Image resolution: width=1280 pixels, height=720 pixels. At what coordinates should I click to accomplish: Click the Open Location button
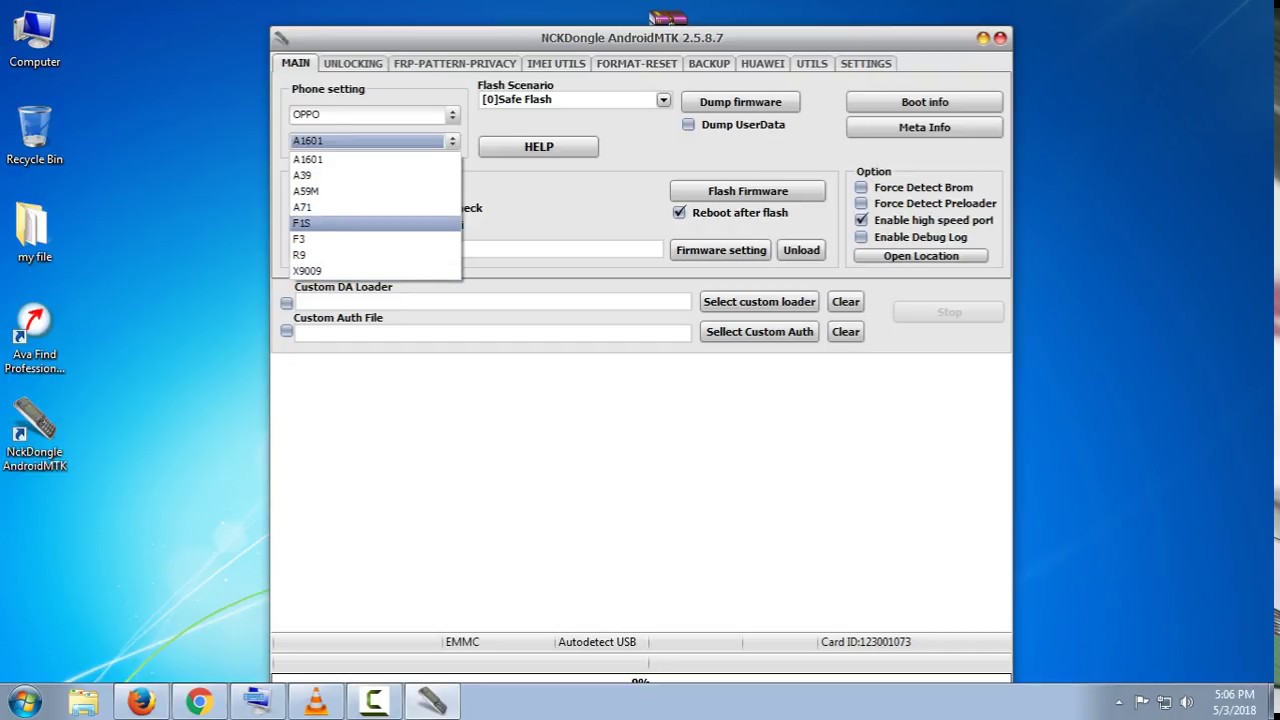921,256
